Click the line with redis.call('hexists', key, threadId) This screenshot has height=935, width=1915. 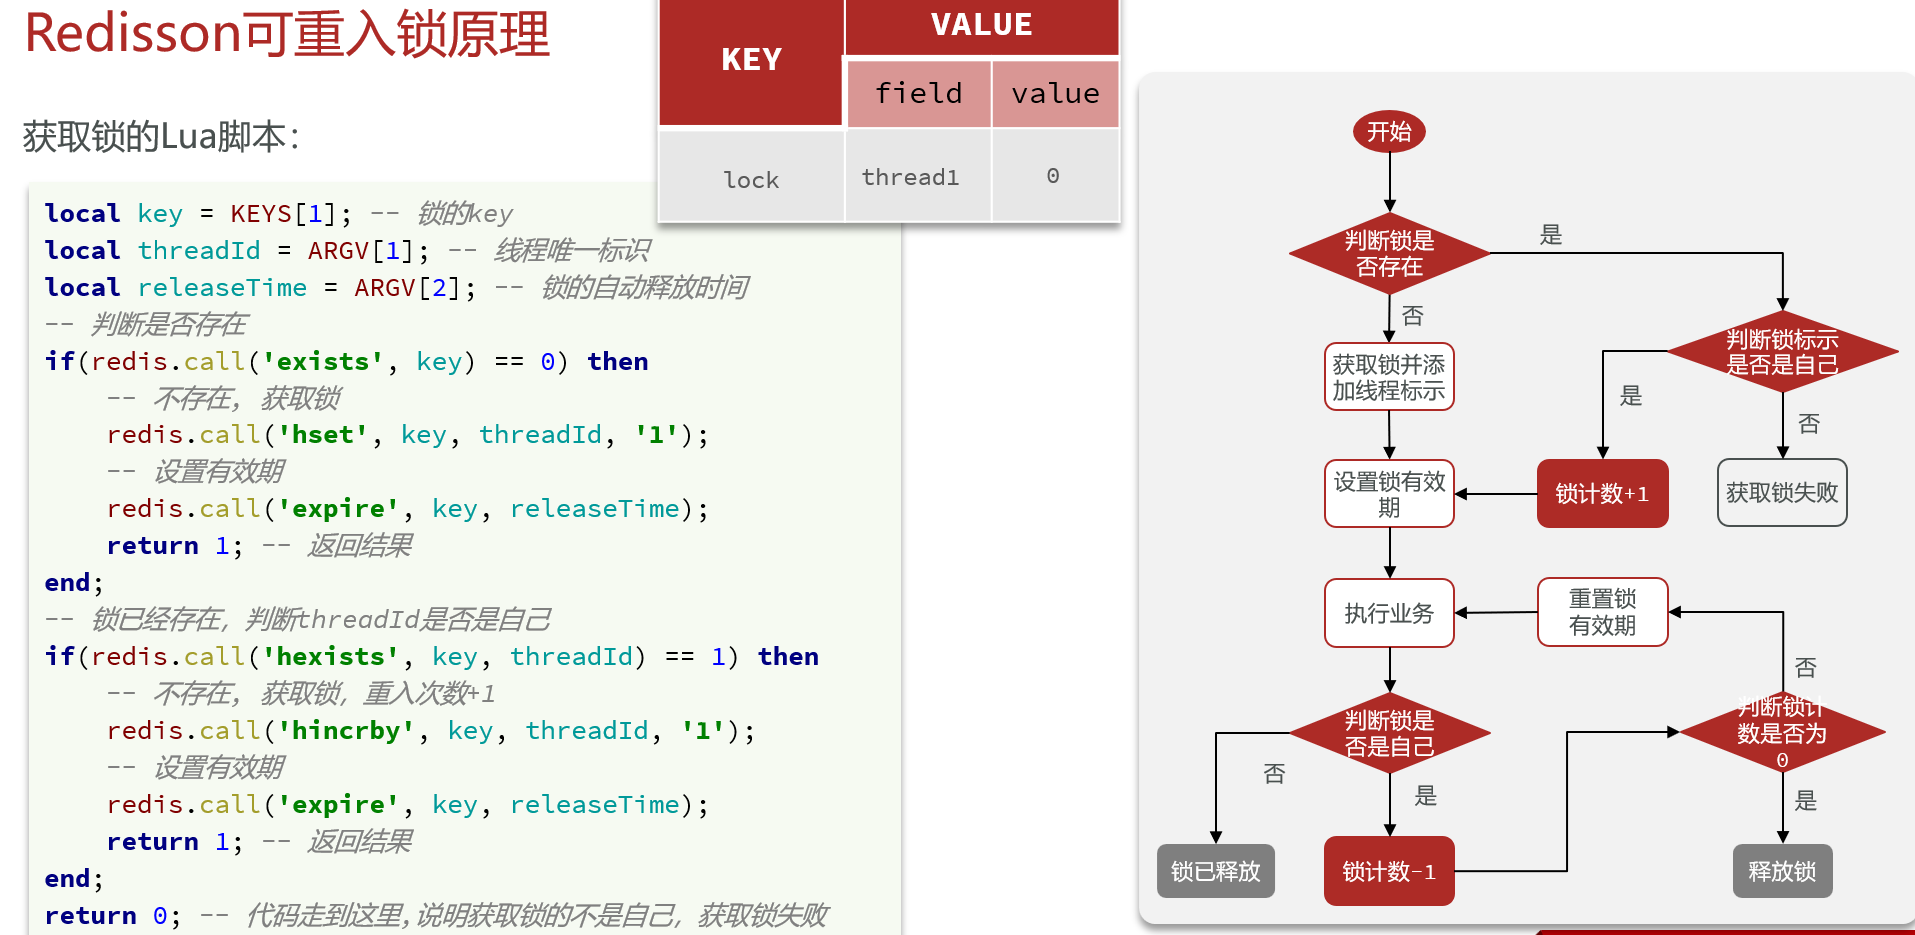432,657
